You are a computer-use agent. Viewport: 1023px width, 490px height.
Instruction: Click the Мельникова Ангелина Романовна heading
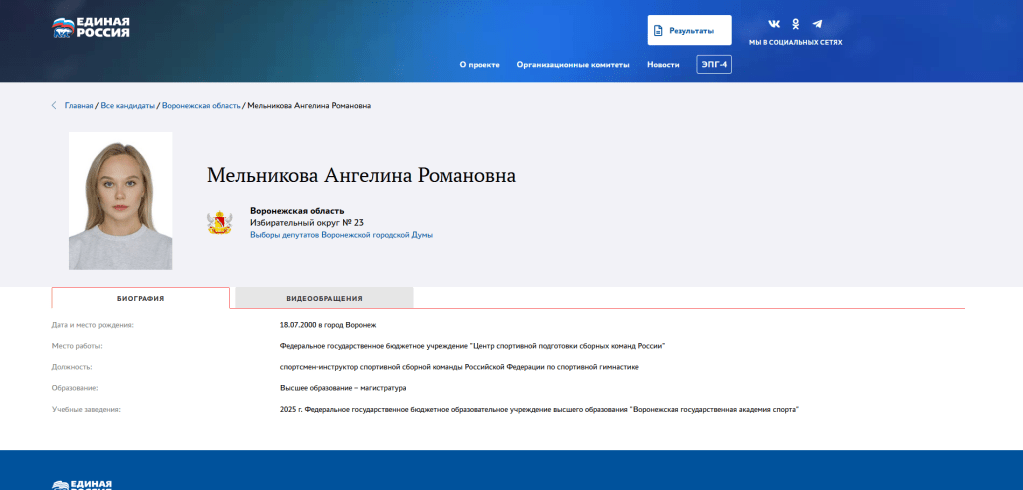point(361,175)
